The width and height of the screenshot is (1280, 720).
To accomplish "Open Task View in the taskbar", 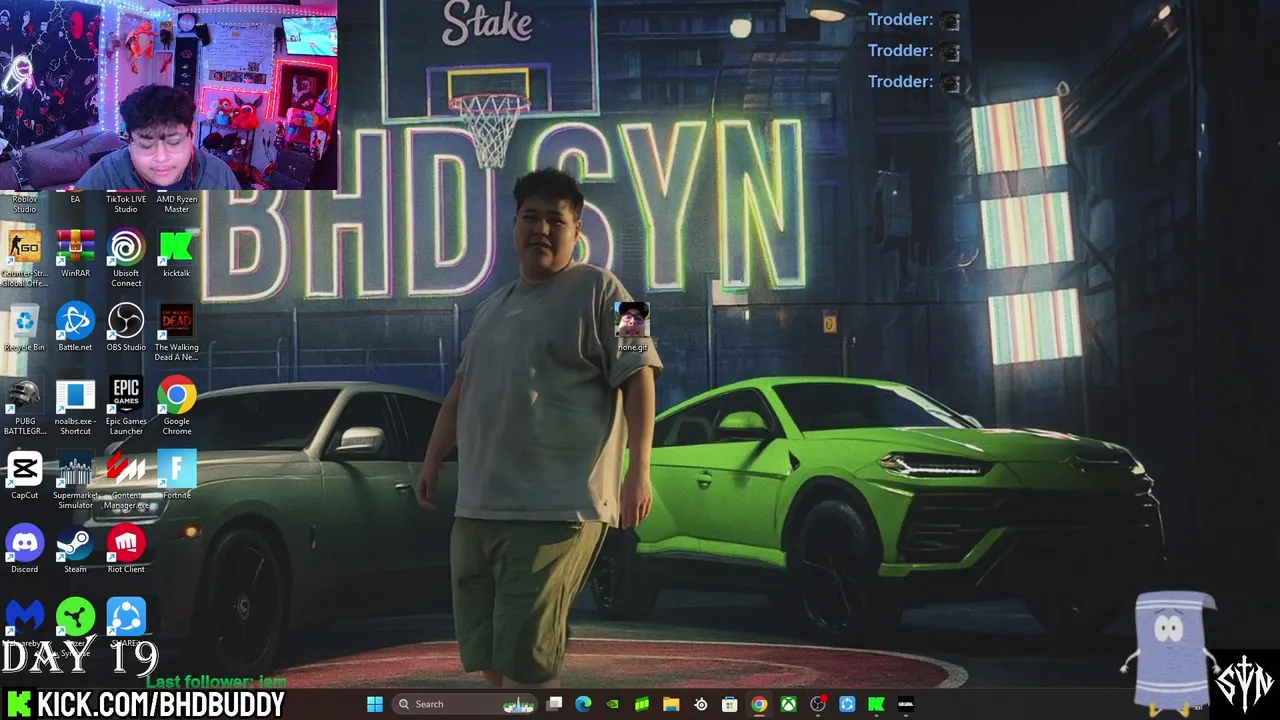I will coord(555,704).
